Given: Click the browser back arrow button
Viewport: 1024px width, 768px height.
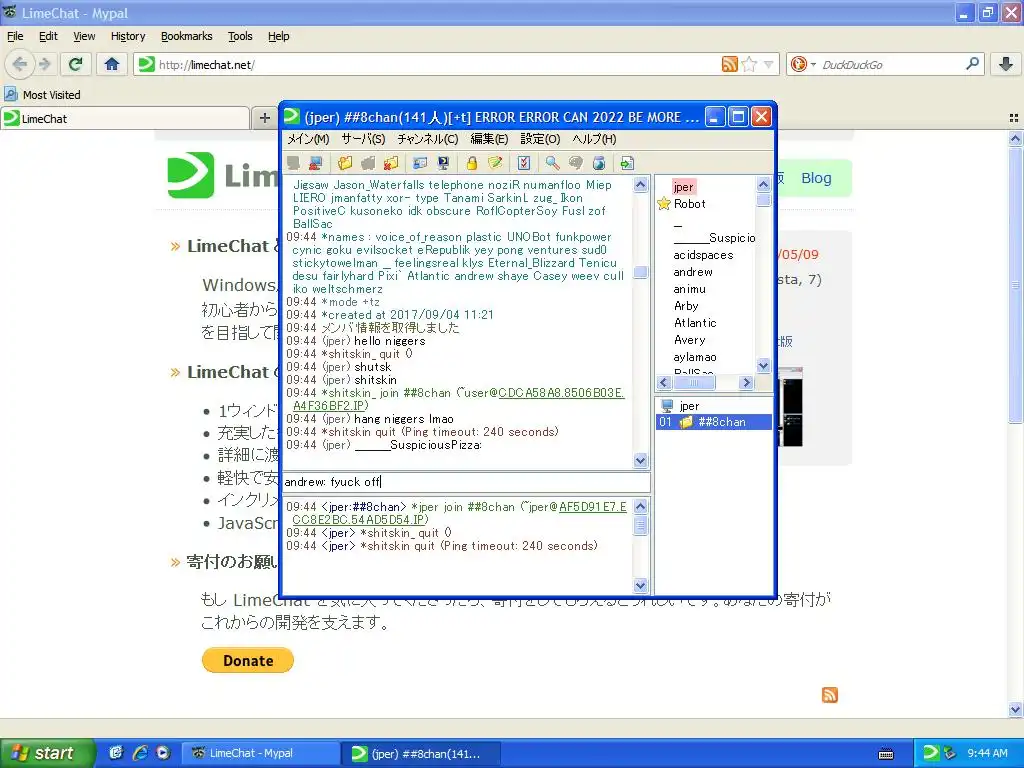Looking at the screenshot, I should click(20, 64).
